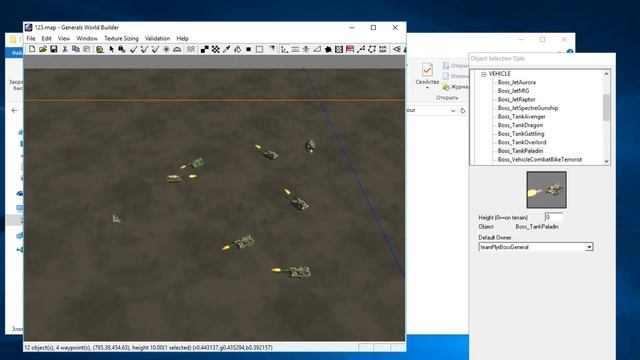Click the Open file folder icon
This screenshot has height=360, width=640.
42,49
